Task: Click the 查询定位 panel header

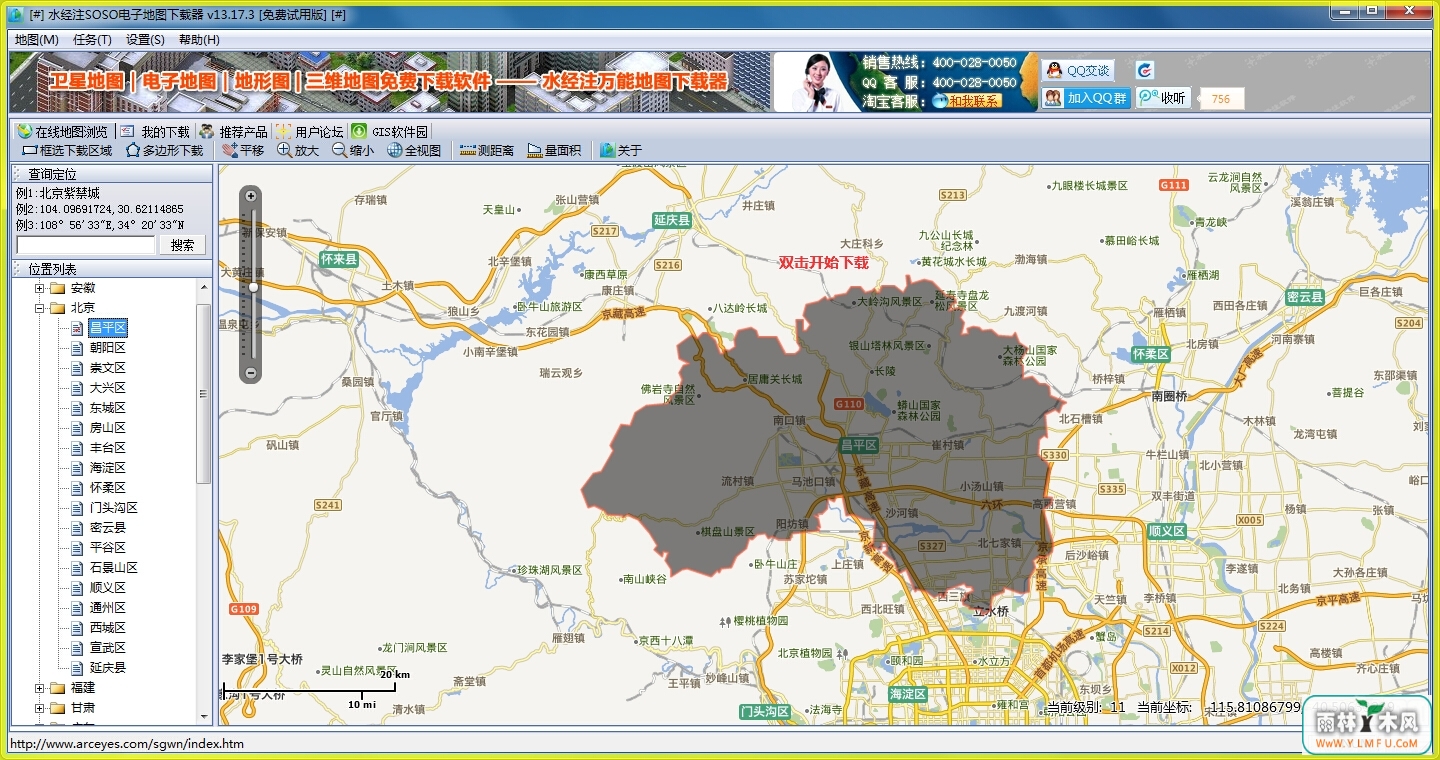Action: coord(111,174)
